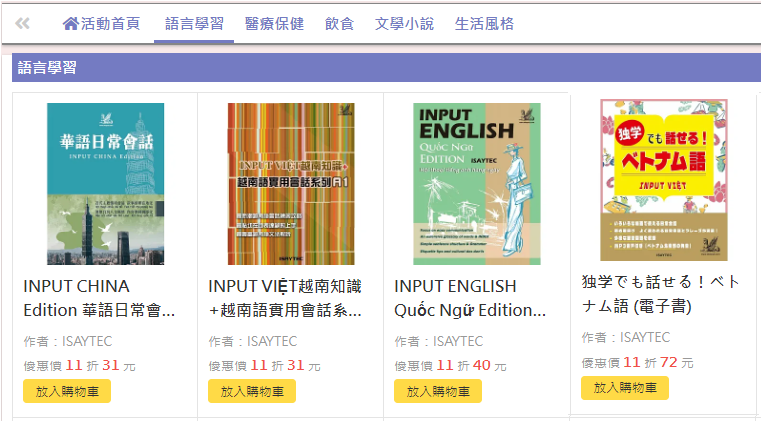
Task: Click the 72 元 price of 独学でも話せる
Action: pyautogui.click(x=677, y=362)
